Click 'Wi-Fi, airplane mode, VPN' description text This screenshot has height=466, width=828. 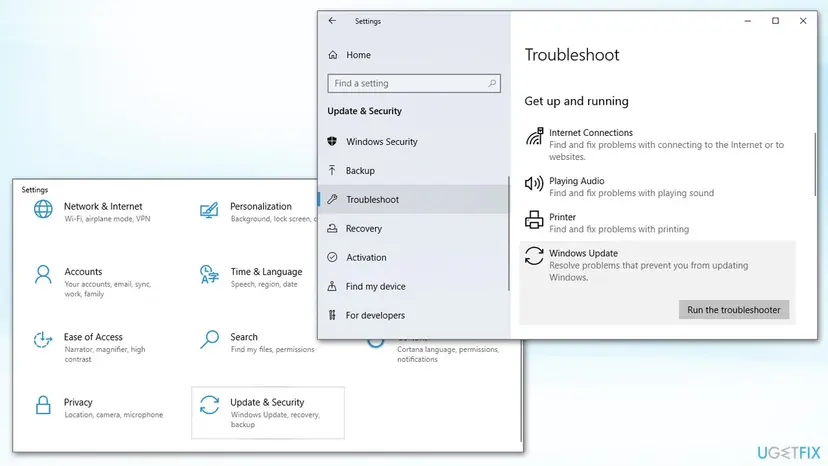pyautogui.click(x=107, y=219)
